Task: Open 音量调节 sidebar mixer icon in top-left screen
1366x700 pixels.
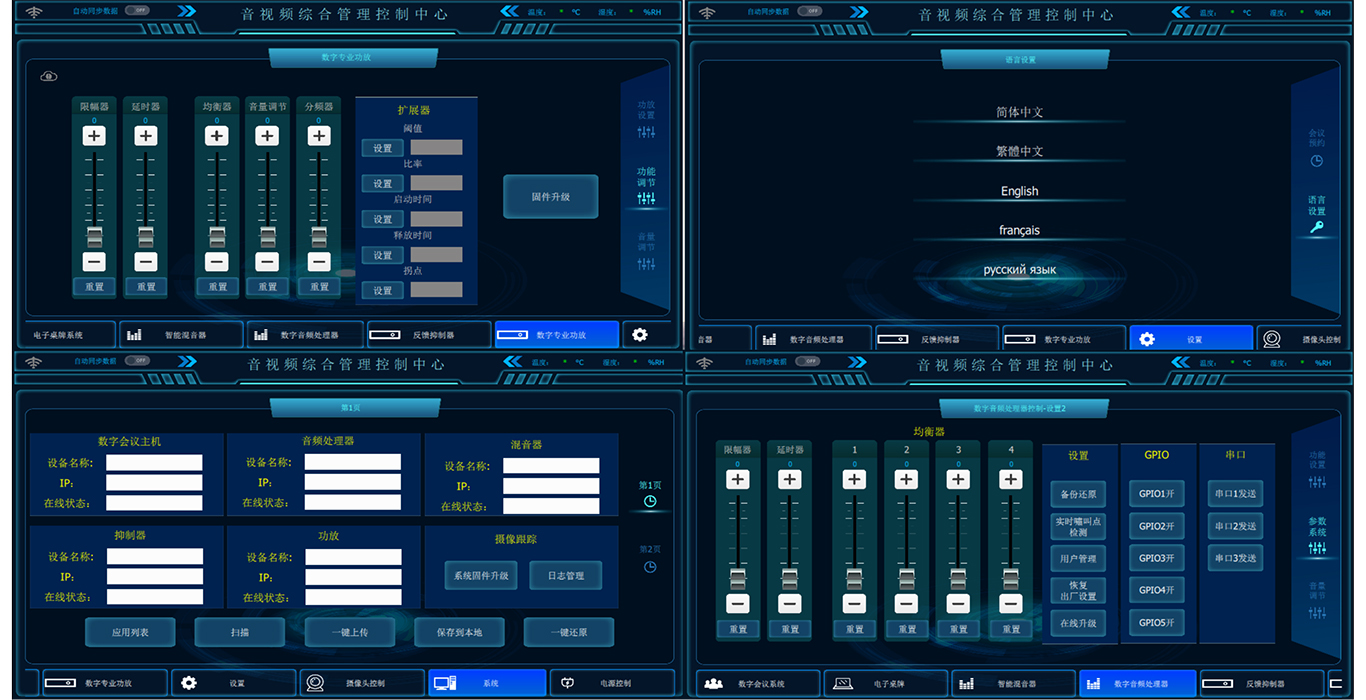Action: [646, 264]
